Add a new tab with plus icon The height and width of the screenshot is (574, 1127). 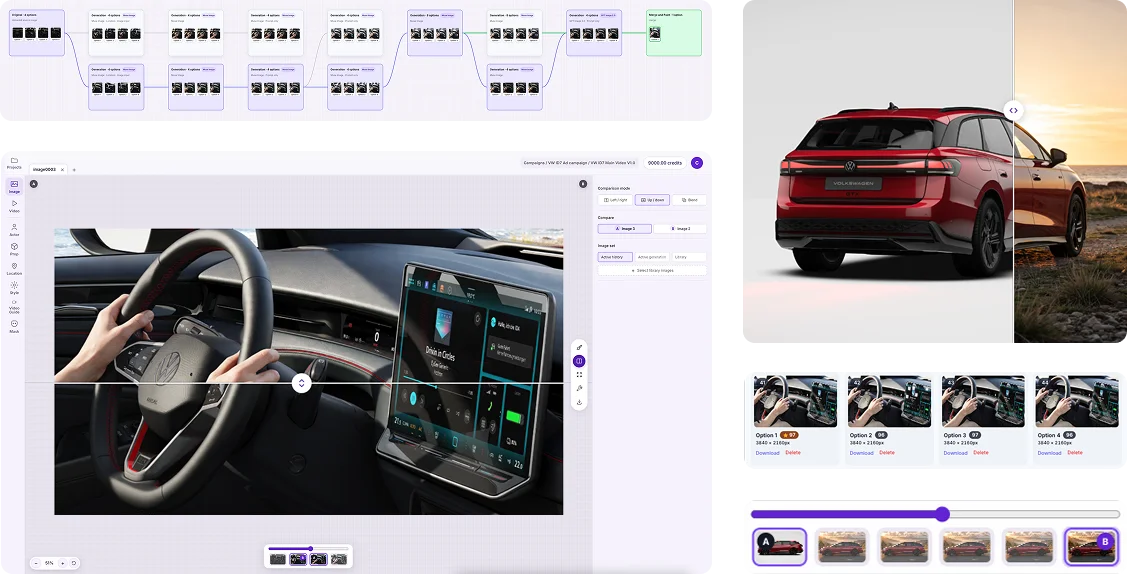(74, 170)
